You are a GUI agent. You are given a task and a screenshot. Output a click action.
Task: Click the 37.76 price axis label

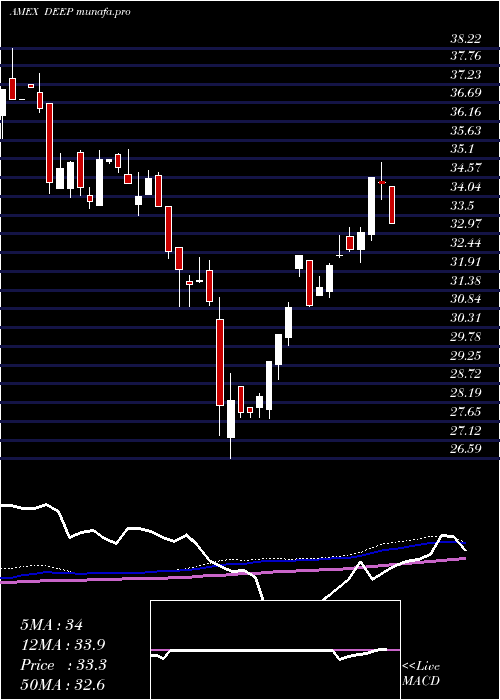(466, 56)
